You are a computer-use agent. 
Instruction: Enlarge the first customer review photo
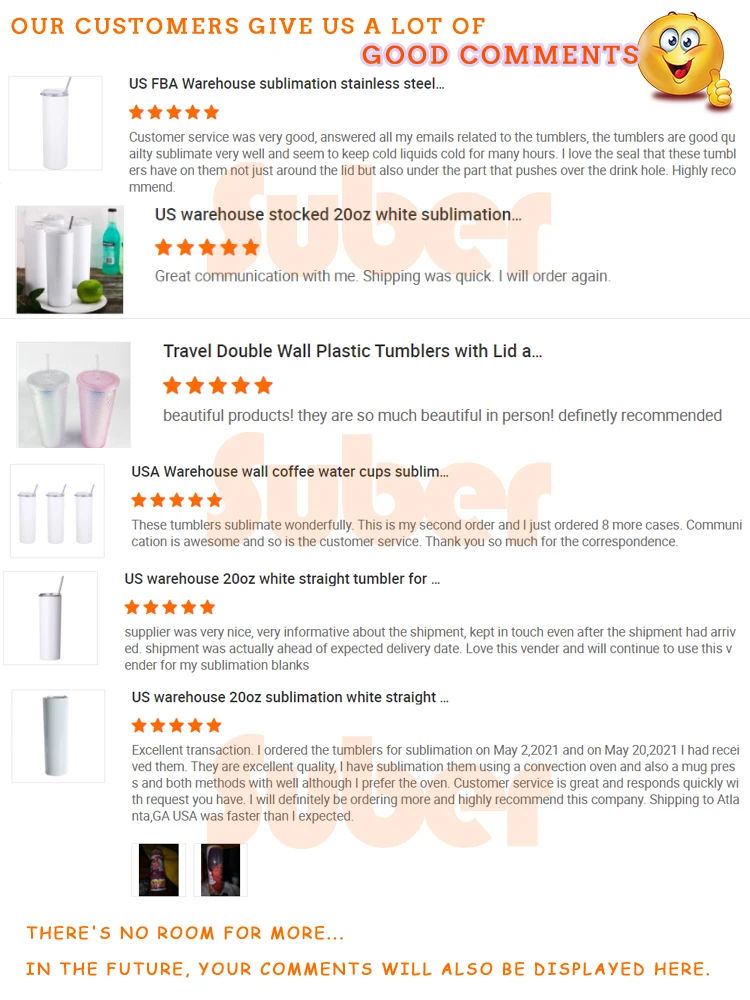159,870
